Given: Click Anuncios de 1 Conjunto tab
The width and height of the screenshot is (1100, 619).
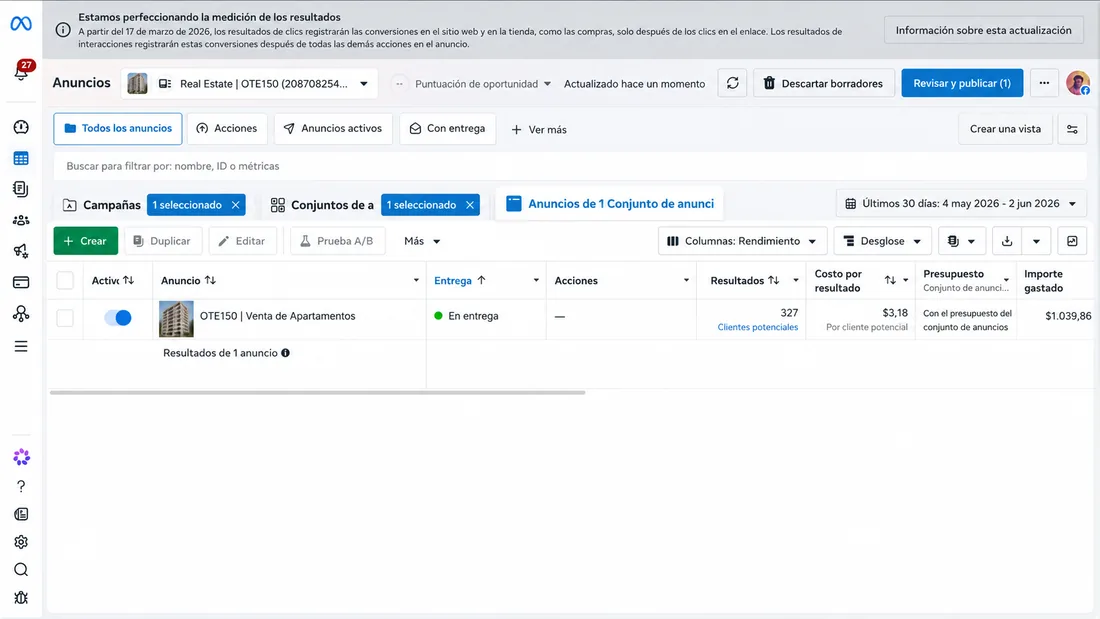Looking at the screenshot, I should coord(610,204).
